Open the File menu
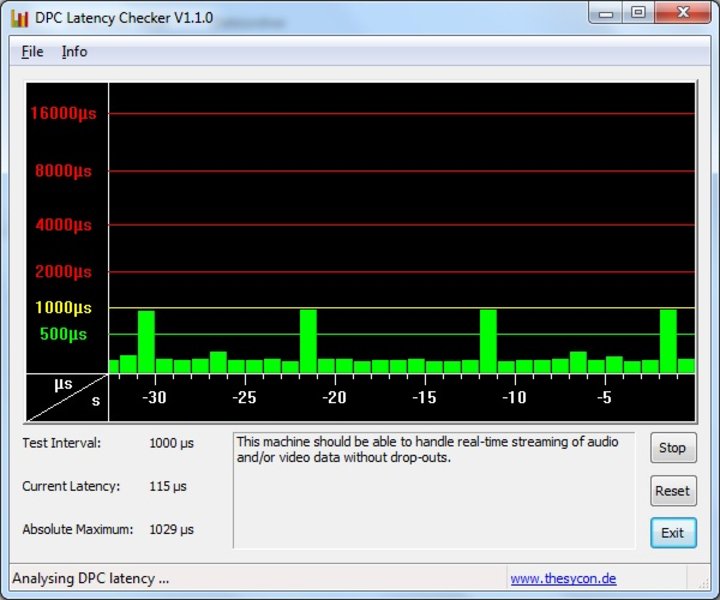Image resolution: width=720 pixels, height=600 pixels. pyautogui.click(x=32, y=51)
